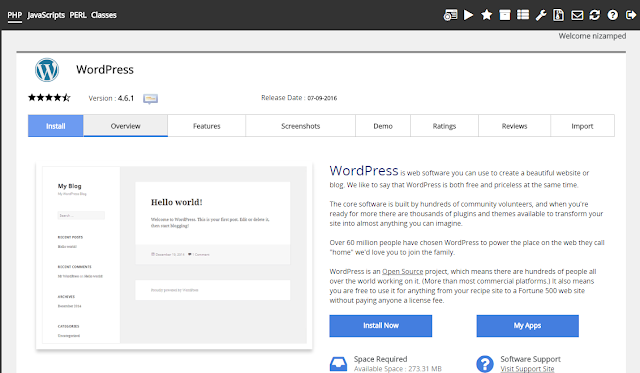Click the large WordPress heading in the description
The height and width of the screenshot is (373, 640).
364,171
